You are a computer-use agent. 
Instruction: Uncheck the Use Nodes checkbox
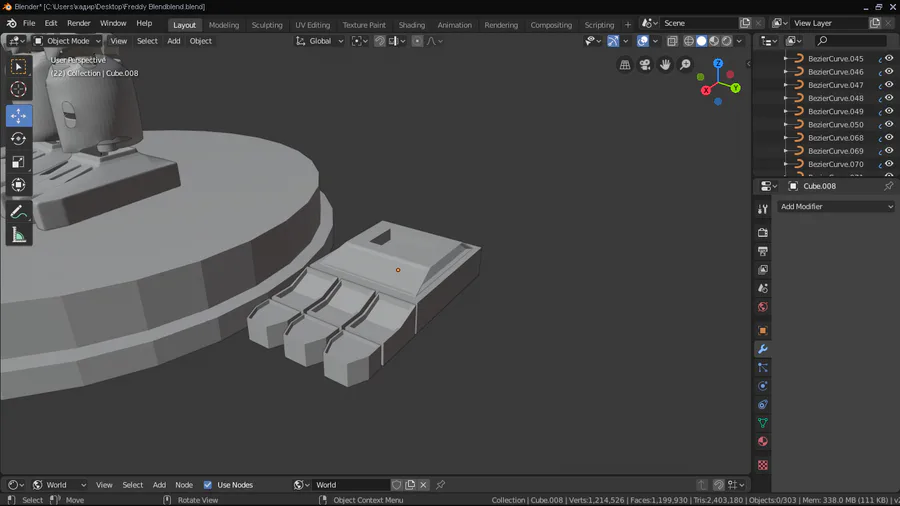[208, 485]
